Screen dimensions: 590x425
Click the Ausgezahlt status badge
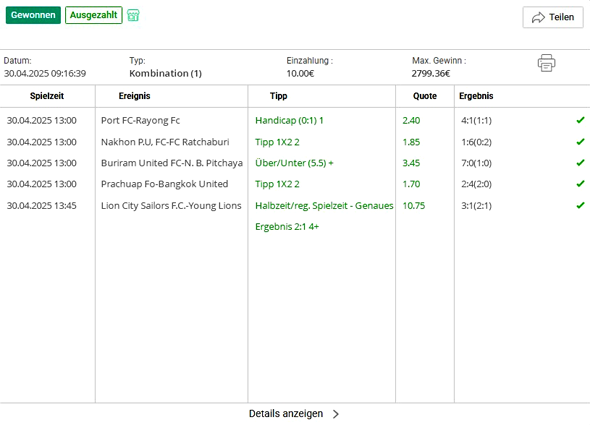[x=94, y=15]
